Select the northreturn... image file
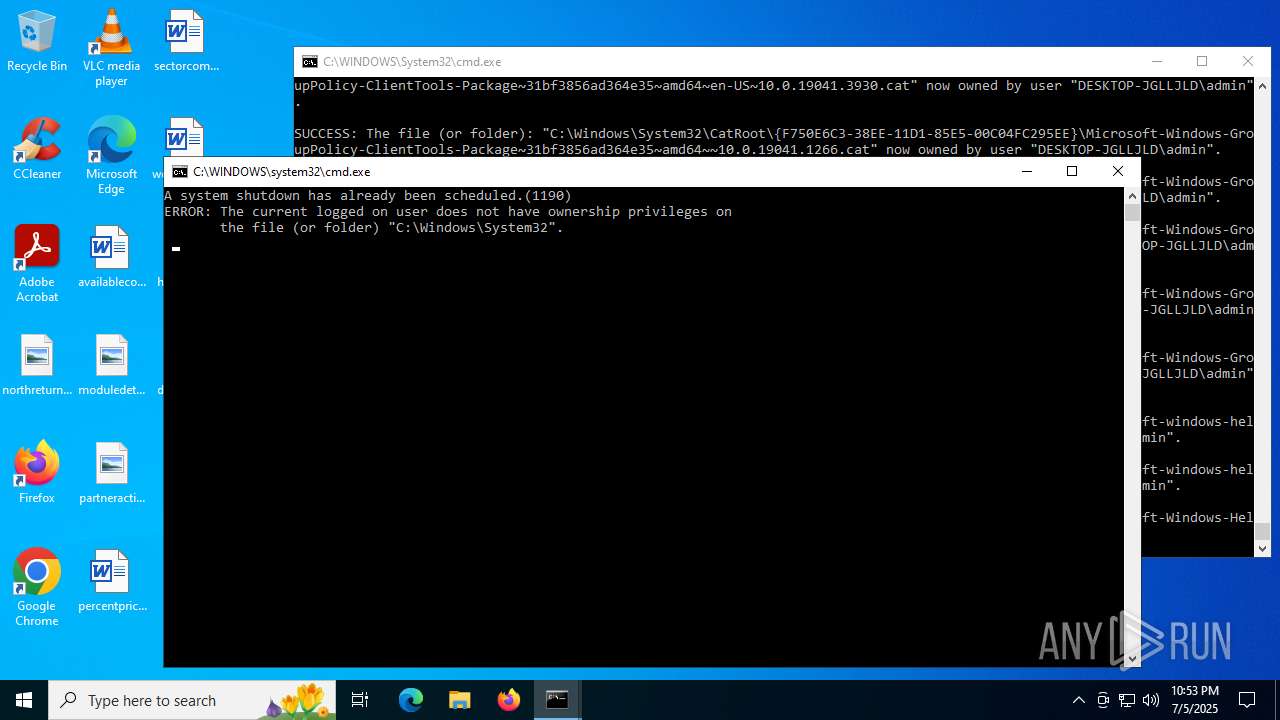 pos(37,365)
